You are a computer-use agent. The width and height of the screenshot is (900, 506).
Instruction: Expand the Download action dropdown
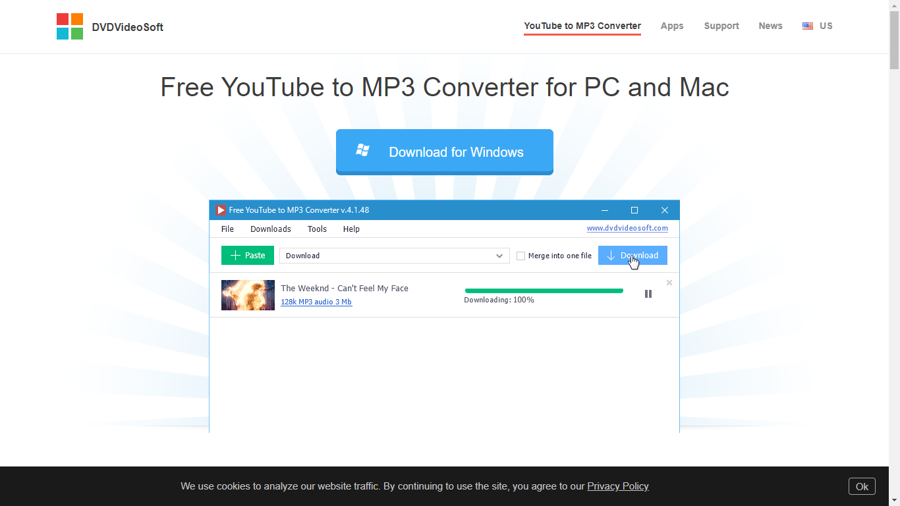(x=394, y=256)
